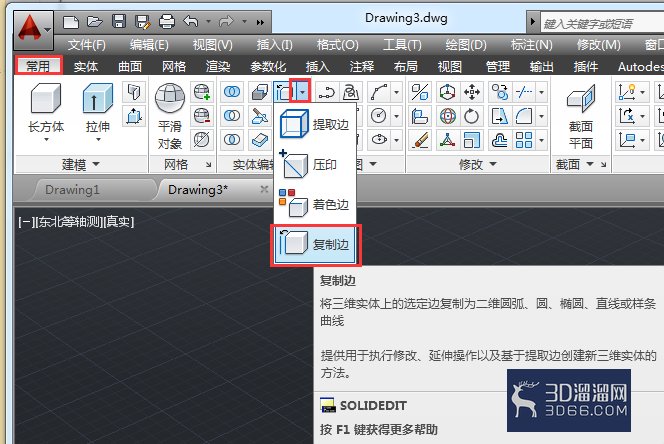The height and width of the screenshot is (444, 664).
Task: Open the 修改(M) menu
Action: pyautogui.click(x=598, y=44)
